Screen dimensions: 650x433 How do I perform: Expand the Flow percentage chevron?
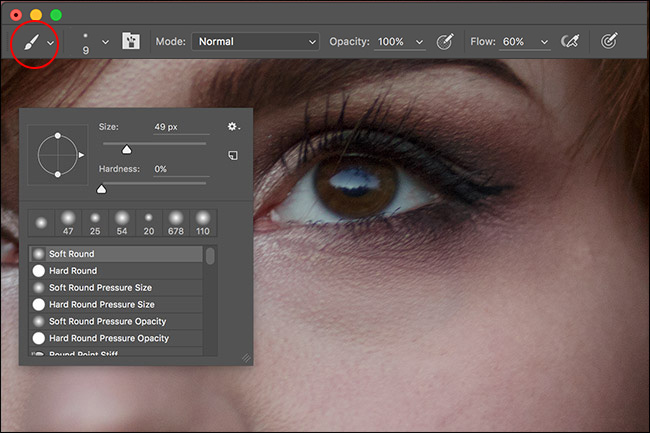[544, 42]
